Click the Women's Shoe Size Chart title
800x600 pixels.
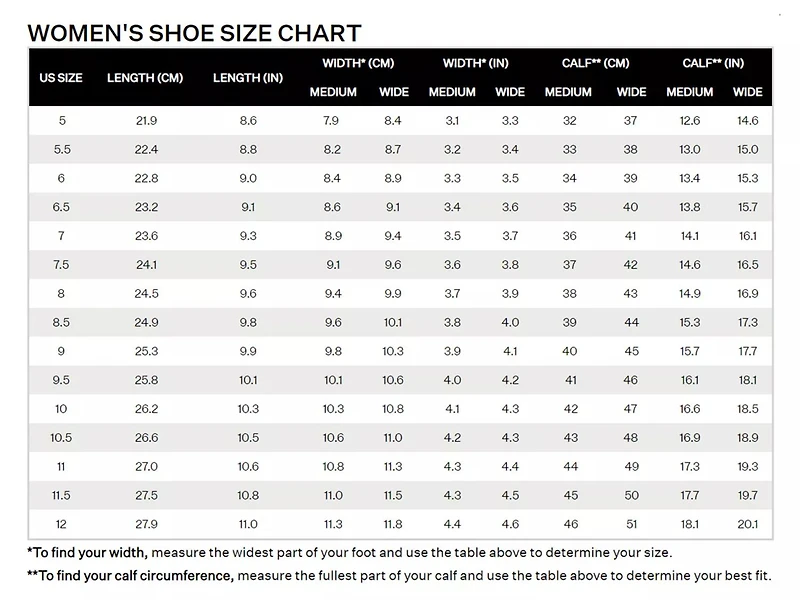click(x=194, y=33)
